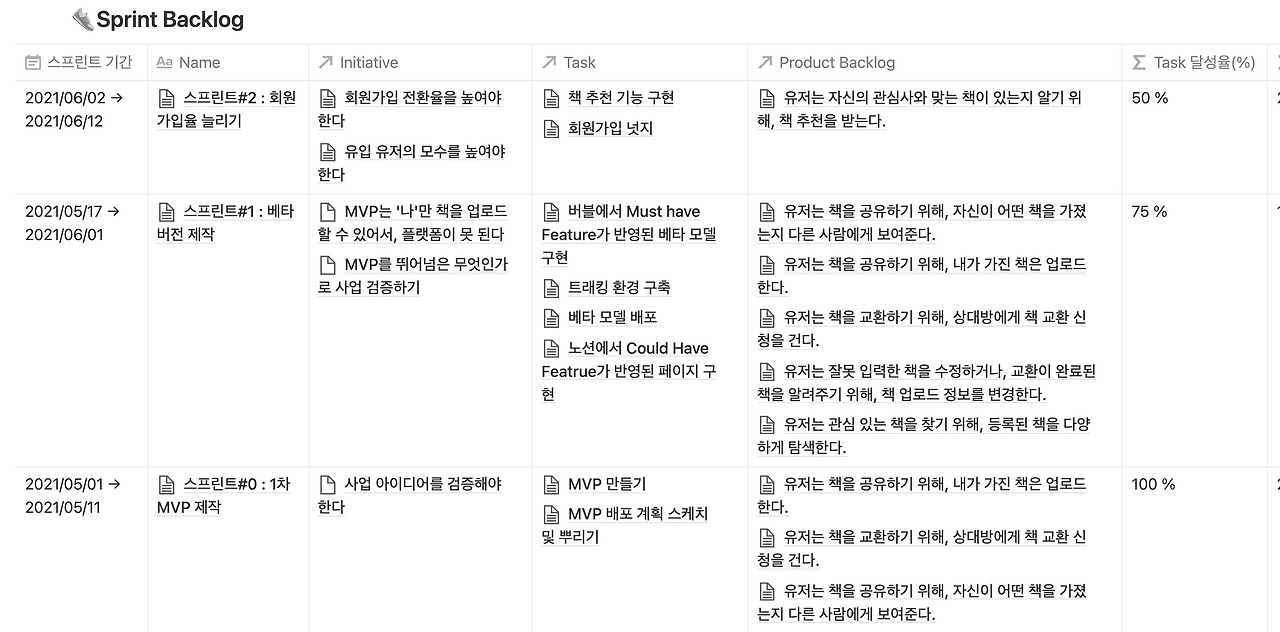Open the MVP 만들기 task page

607,484
